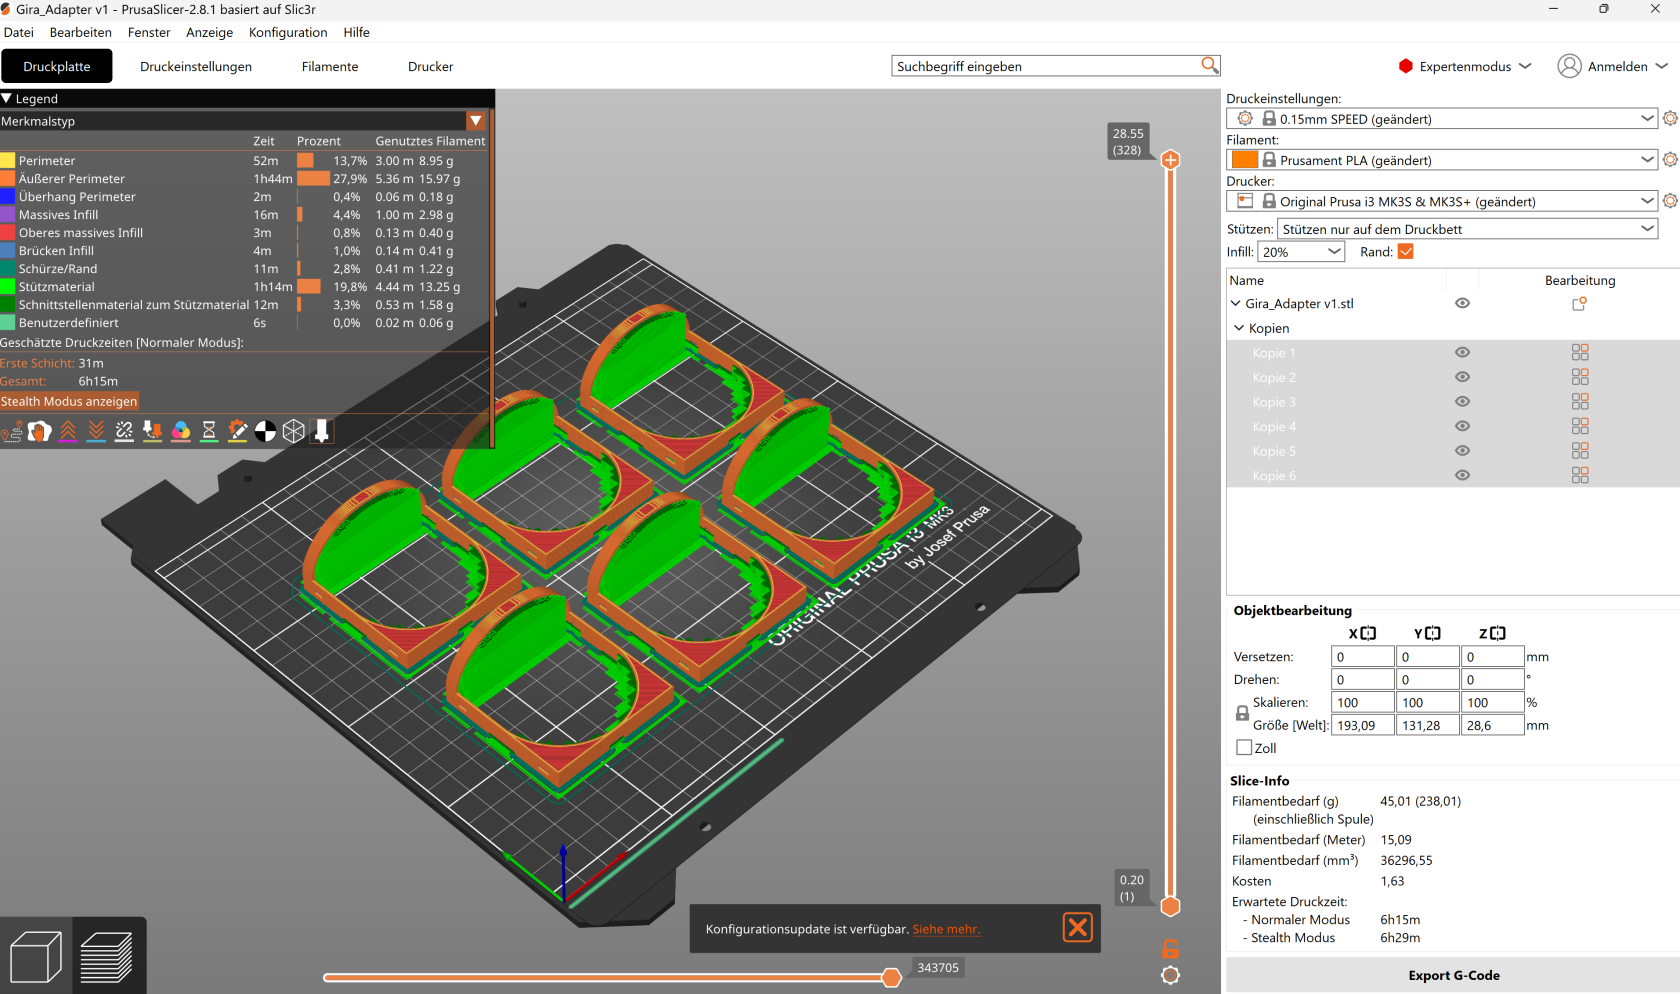Viewport: 1680px width, 994px height.
Task: Open the Anzeige menu
Action: click(x=209, y=32)
